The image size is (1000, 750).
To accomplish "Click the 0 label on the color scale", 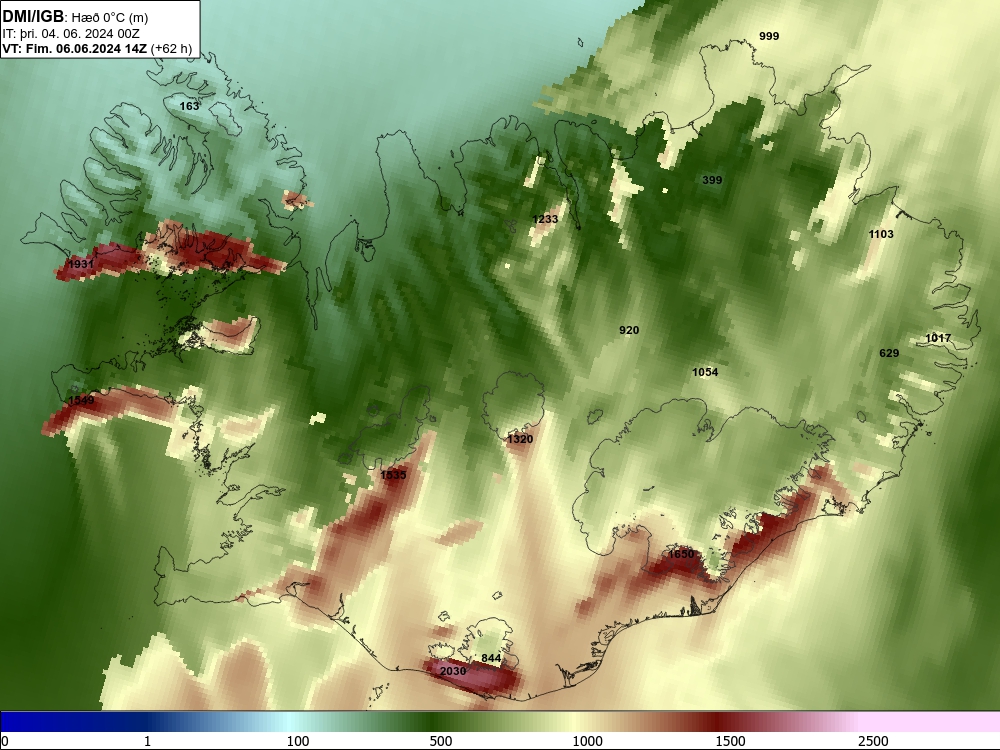I will click(5, 741).
